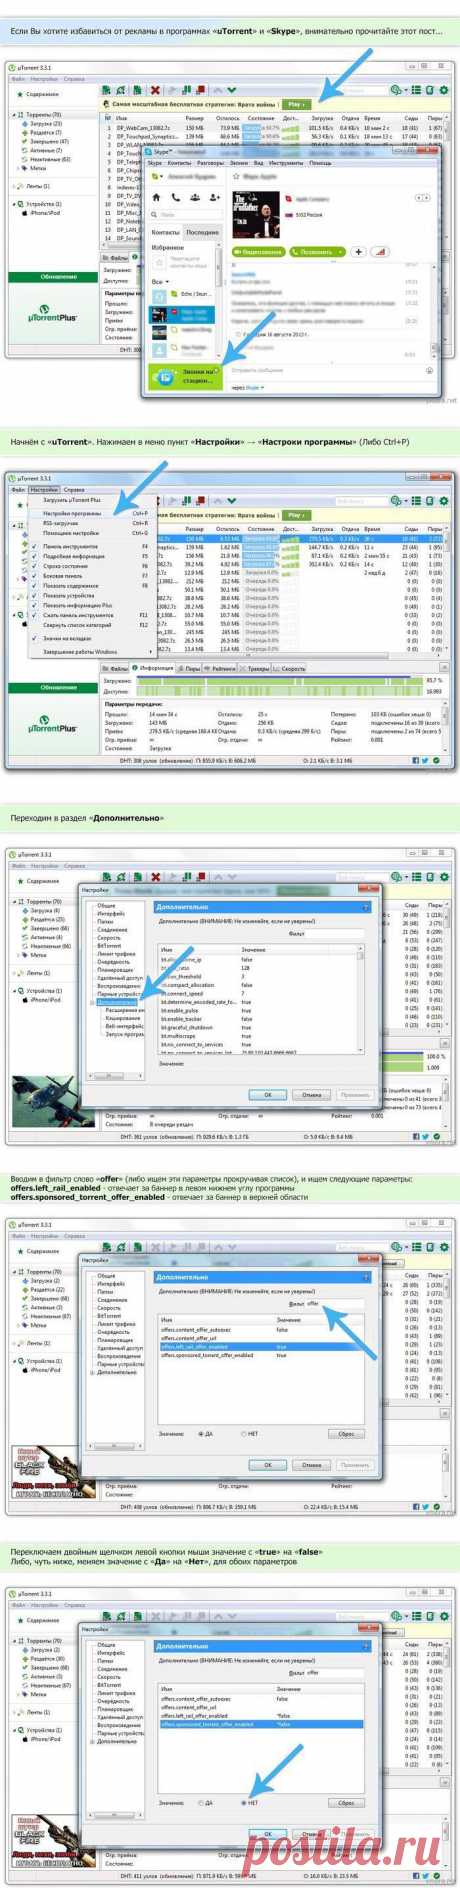Screen dimensions: 460x1888
Task: Open the Разговоры menu in Skype
Action: (x=210, y=163)
